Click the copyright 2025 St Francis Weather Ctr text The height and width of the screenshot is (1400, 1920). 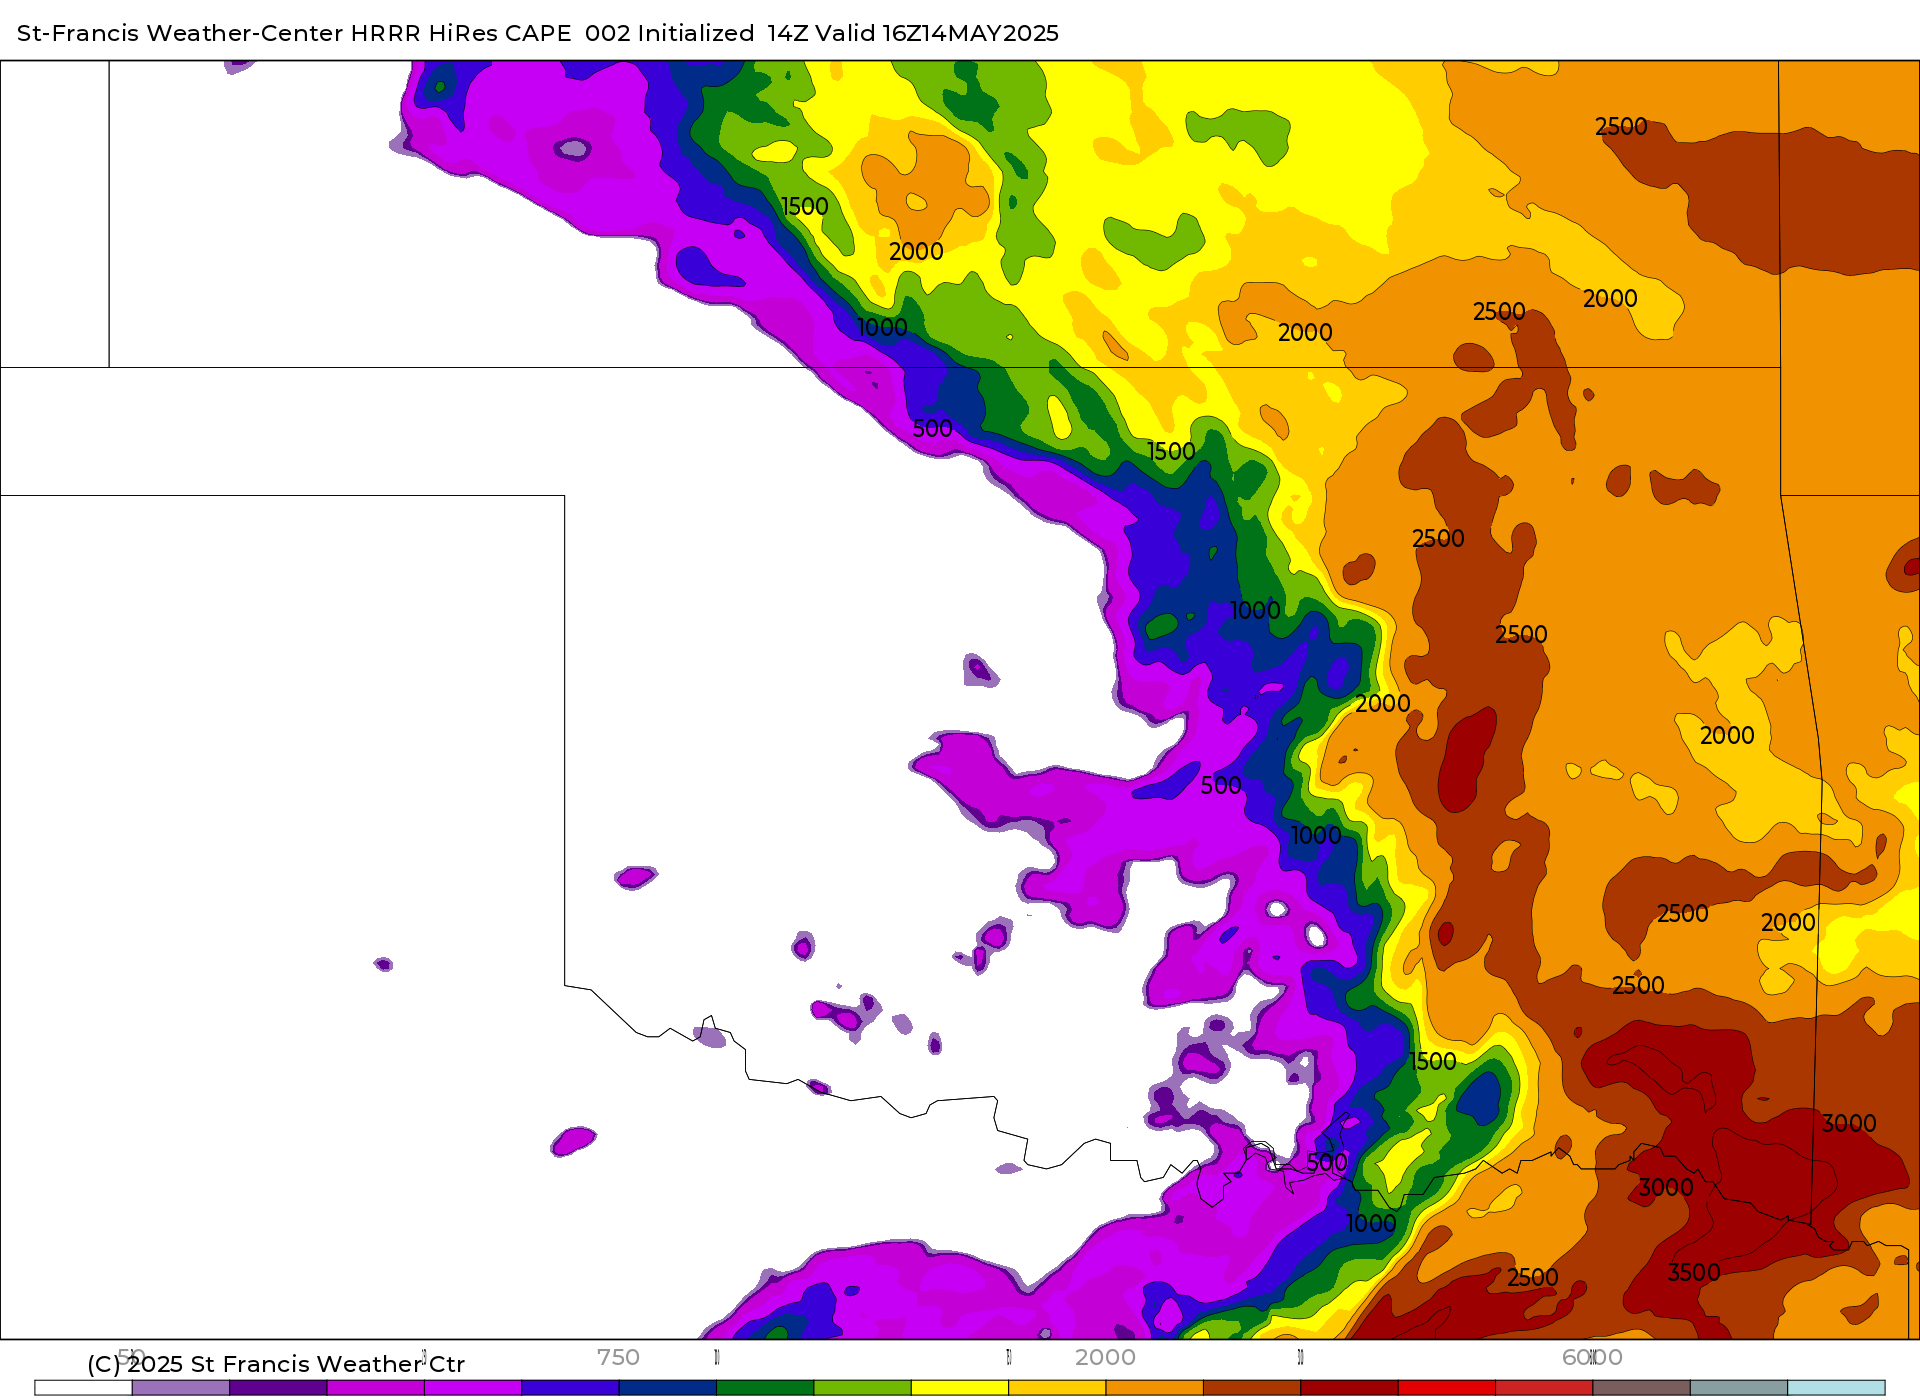point(276,1364)
